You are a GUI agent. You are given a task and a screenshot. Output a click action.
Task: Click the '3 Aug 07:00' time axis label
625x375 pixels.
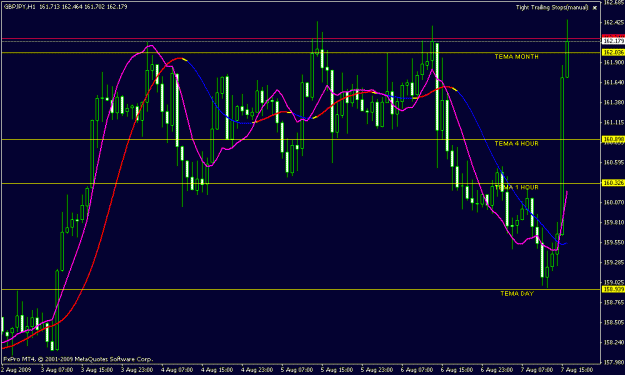(x=57, y=370)
